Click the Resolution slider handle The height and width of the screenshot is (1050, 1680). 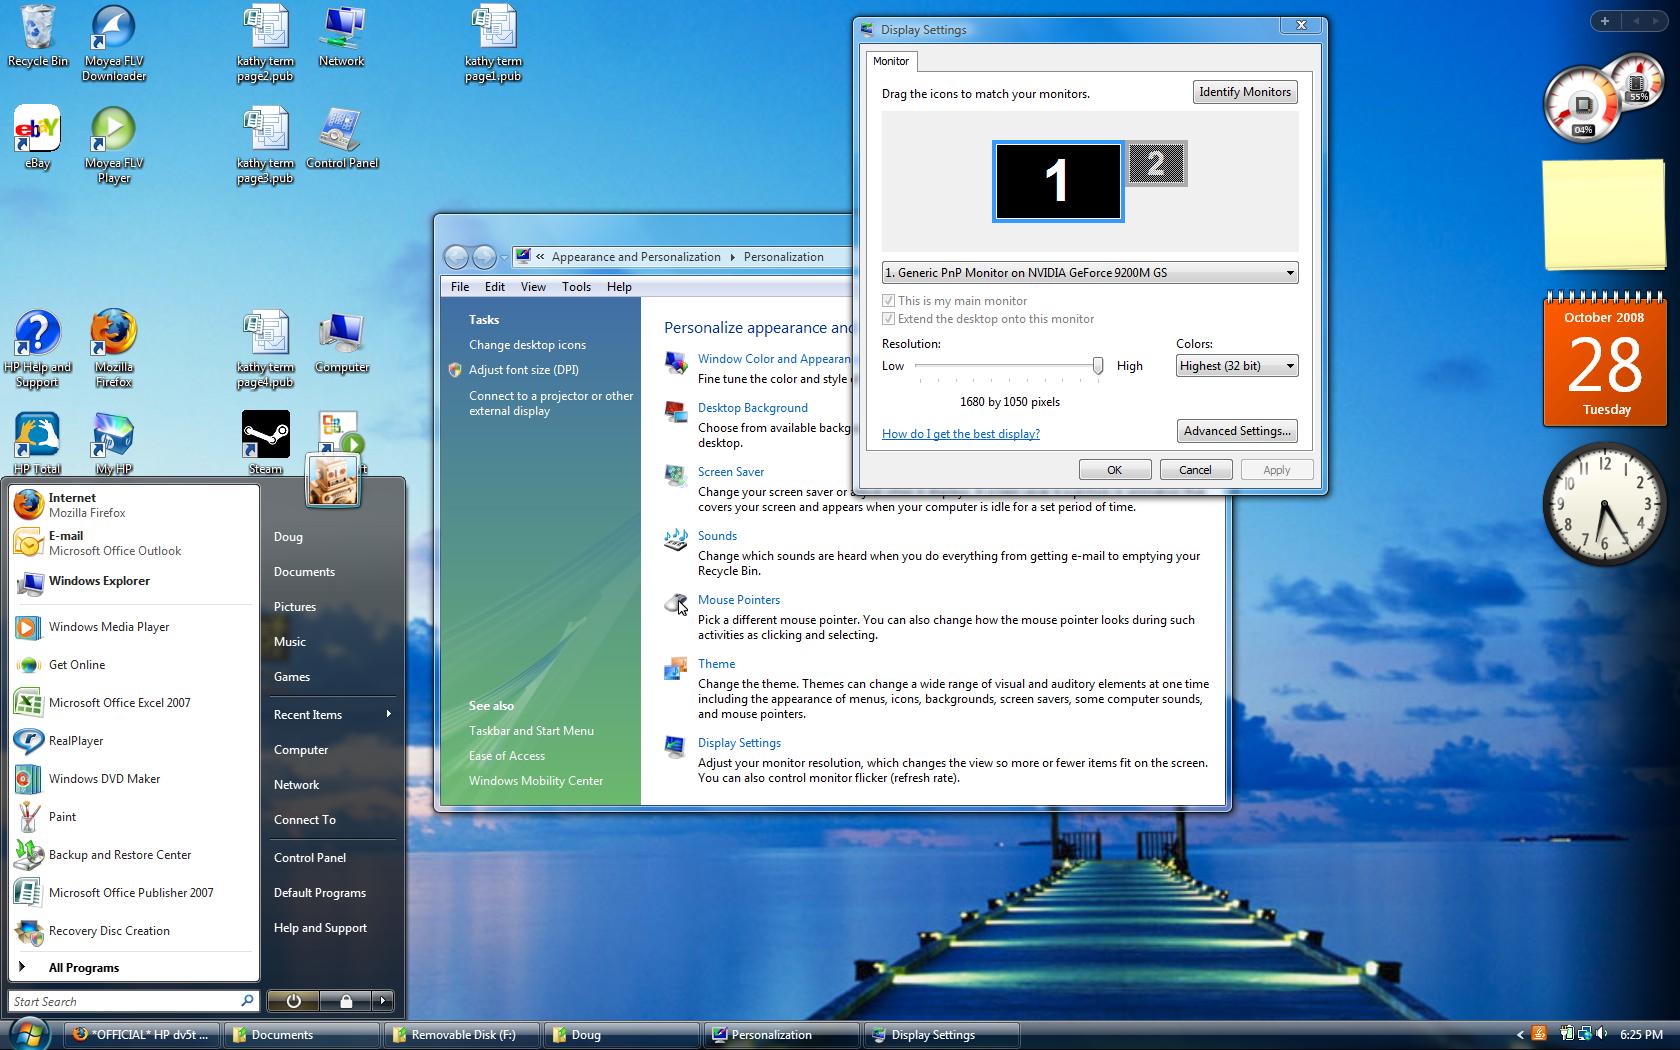tap(1097, 366)
